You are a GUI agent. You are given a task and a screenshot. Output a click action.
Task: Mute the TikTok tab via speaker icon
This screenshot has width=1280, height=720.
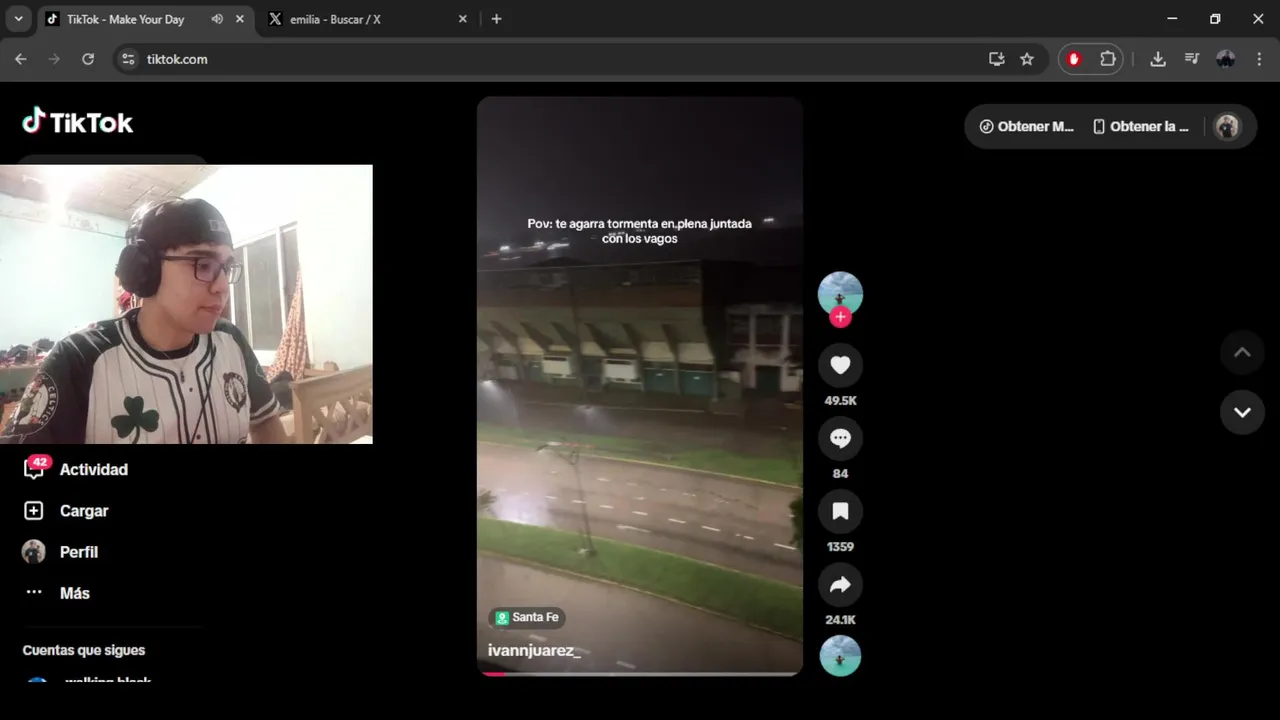pyautogui.click(x=217, y=19)
